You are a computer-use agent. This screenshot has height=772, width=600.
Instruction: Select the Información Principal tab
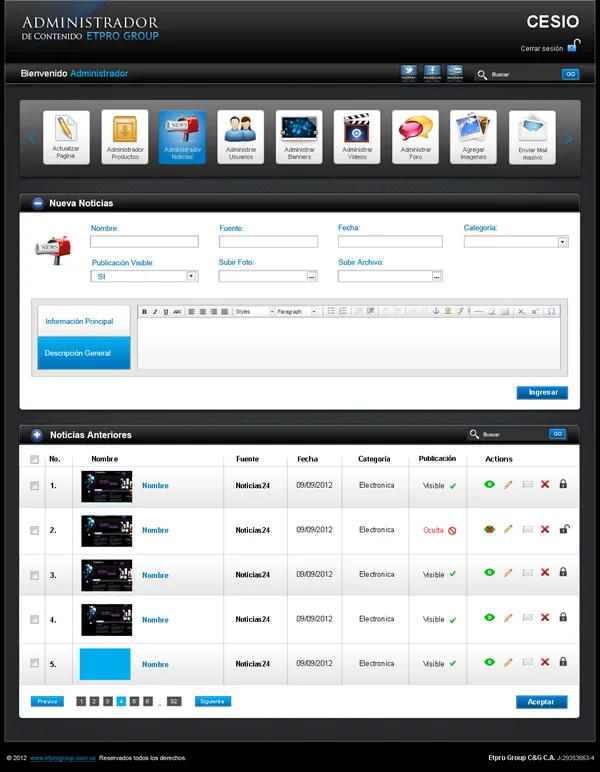pyautogui.click(x=84, y=321)
